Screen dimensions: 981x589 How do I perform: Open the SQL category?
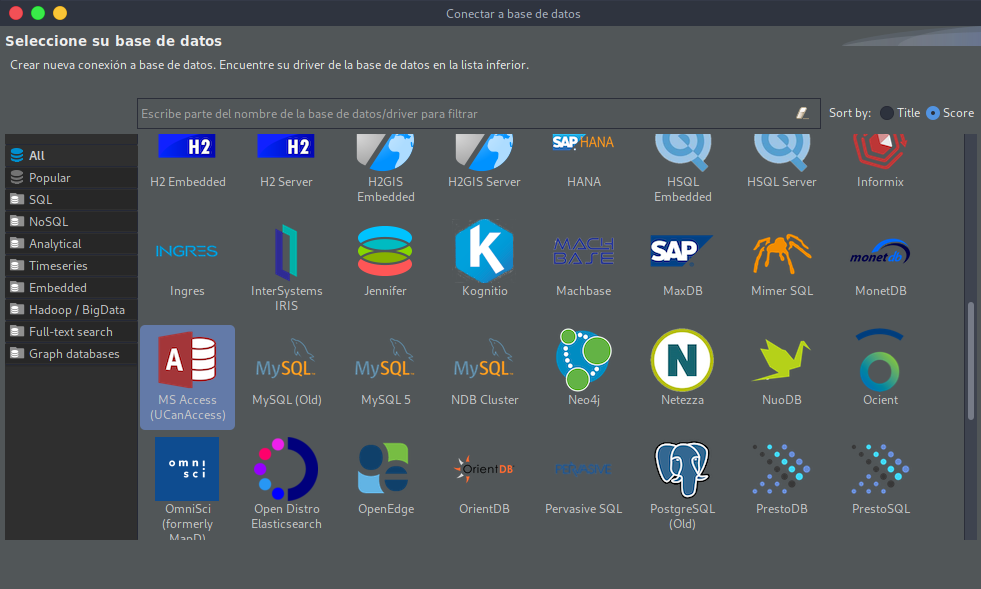click(x=71, y=200)
